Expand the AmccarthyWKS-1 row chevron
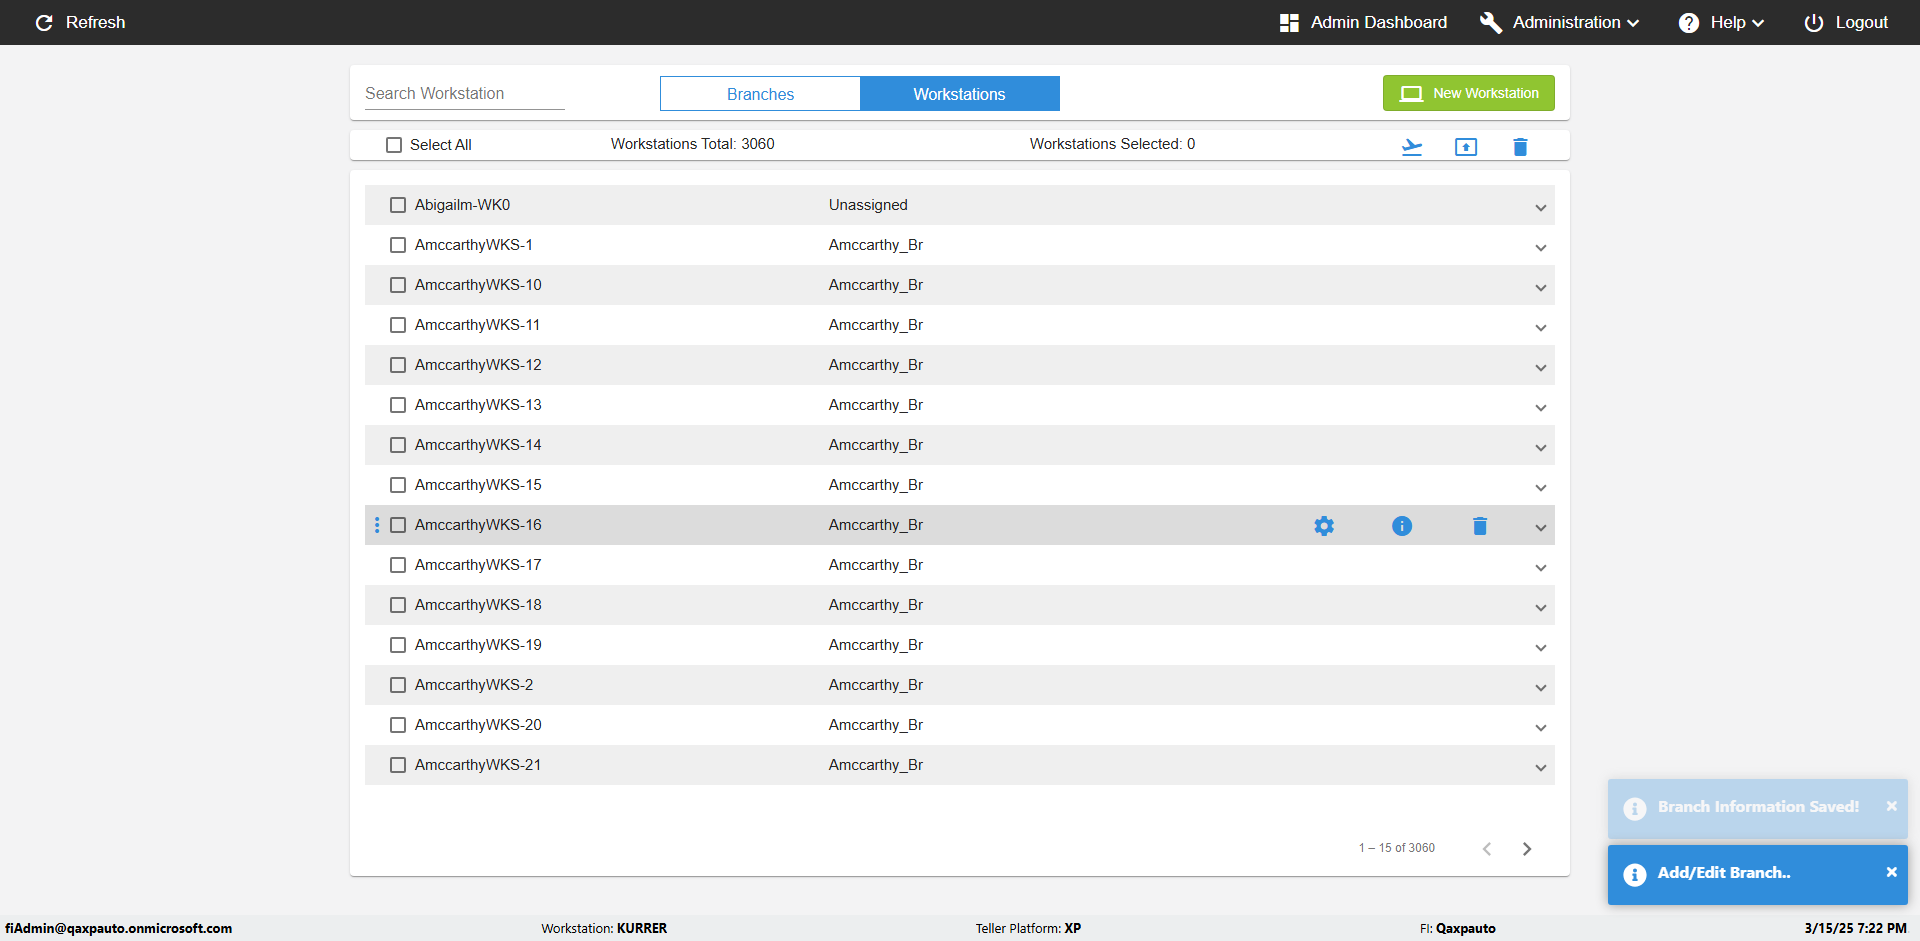Screen dimensions: 1920x941 [1540, 248]
